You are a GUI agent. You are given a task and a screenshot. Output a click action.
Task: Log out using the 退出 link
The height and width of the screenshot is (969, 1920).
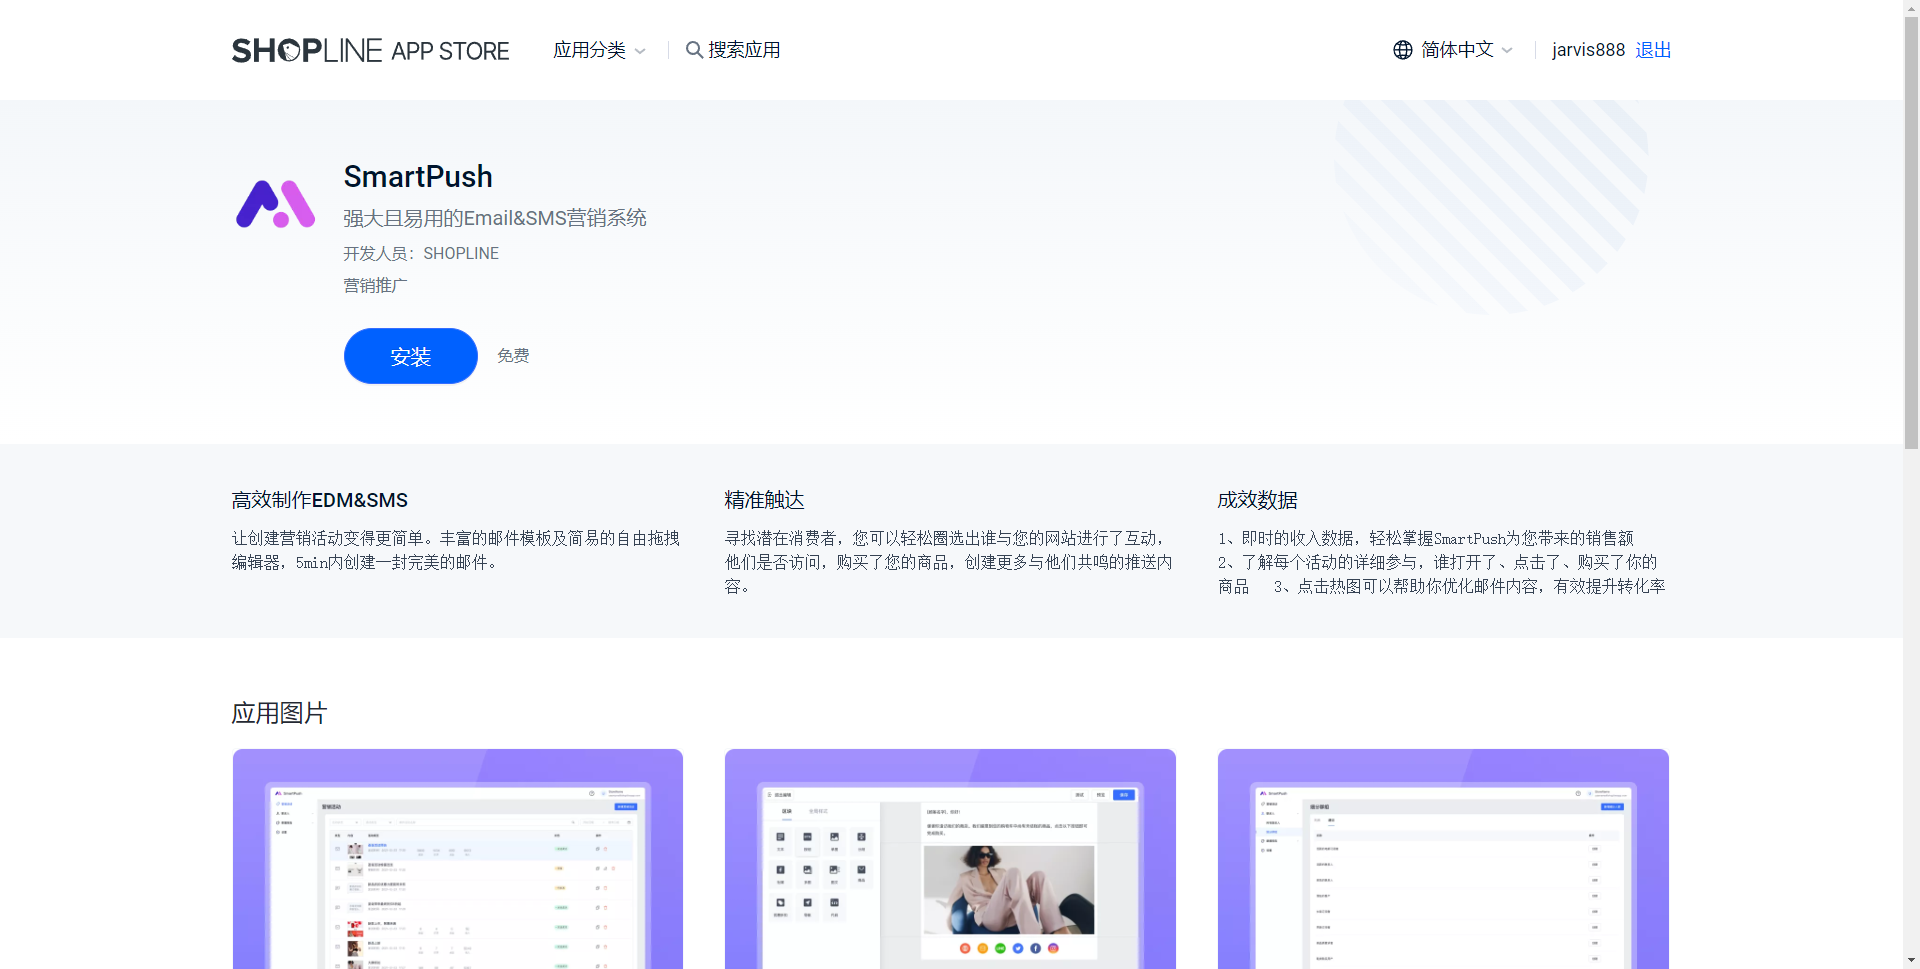[1653, 50]
